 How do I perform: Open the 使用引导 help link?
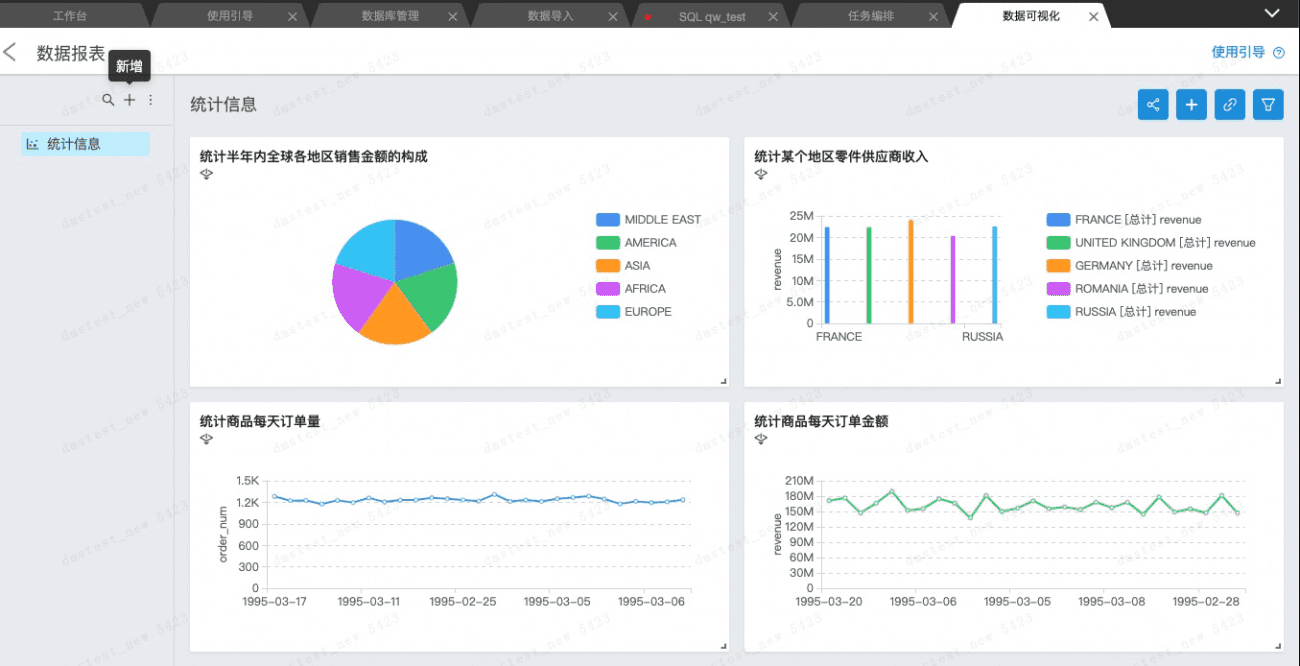click(x=1239, y=51)
